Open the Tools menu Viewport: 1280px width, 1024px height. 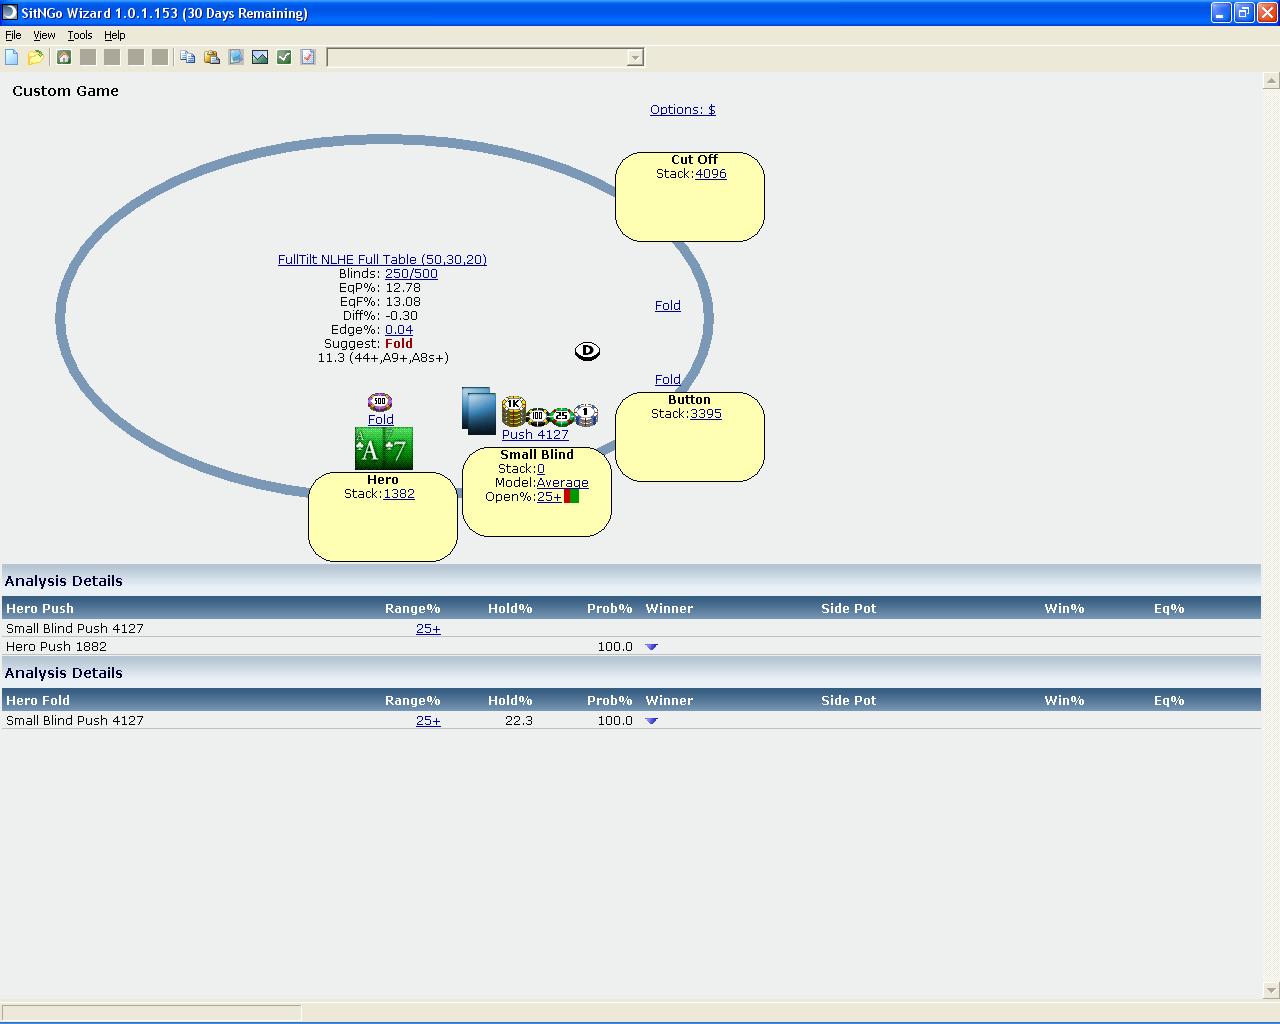(x=80, y=35)
